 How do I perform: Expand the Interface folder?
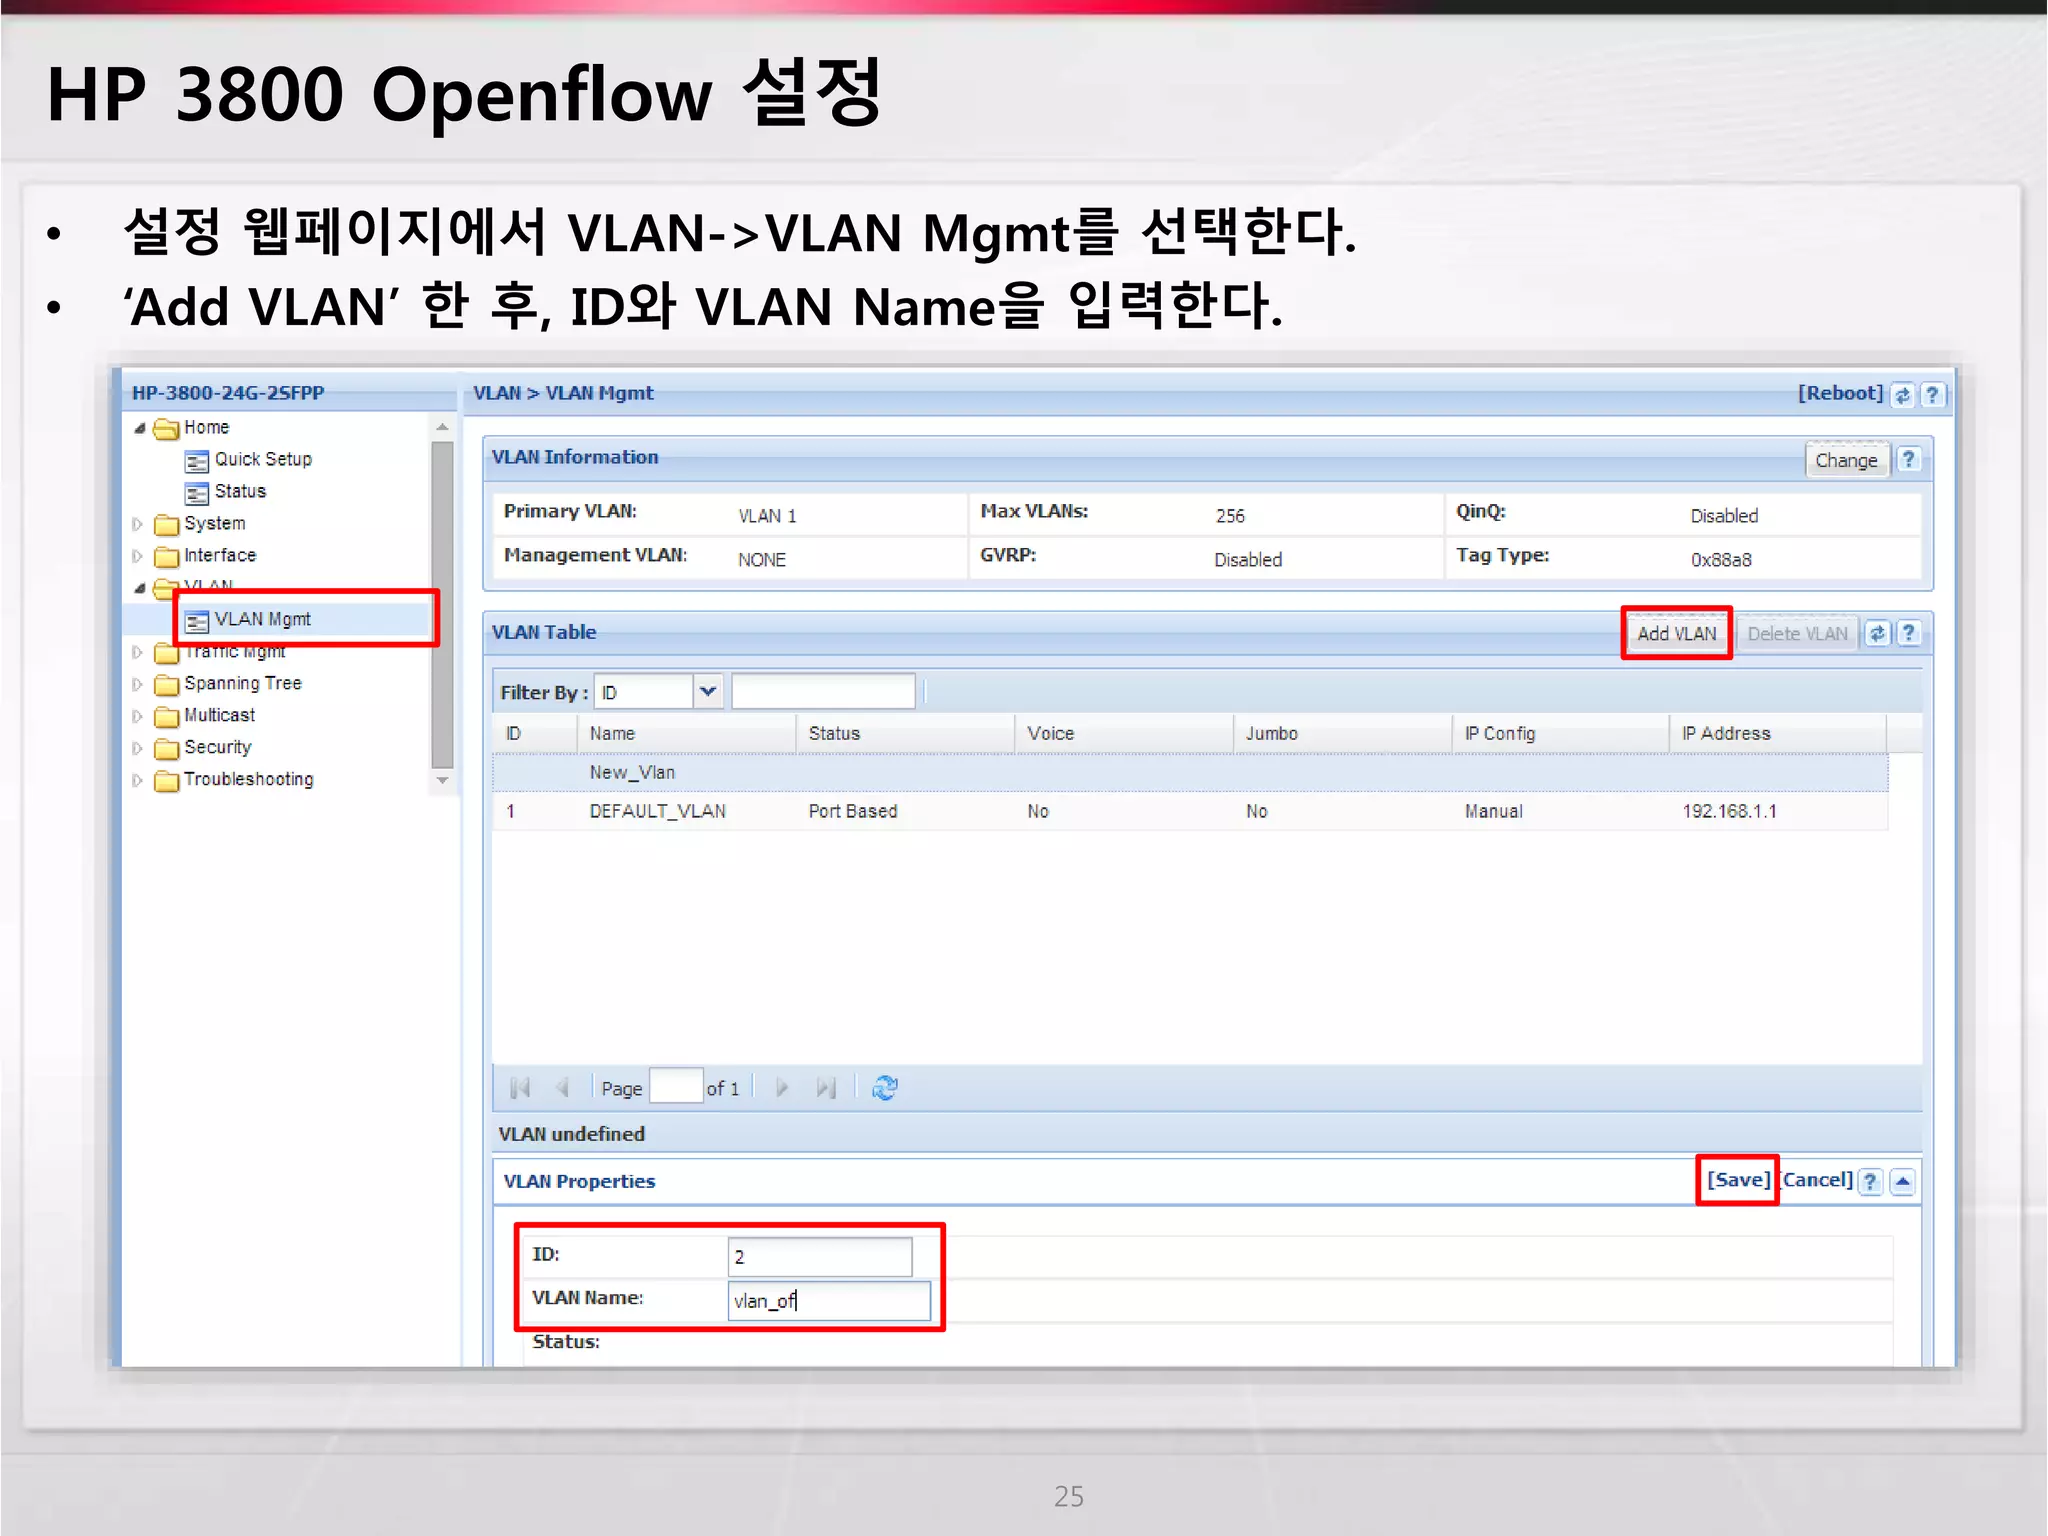tap(138, 556)
